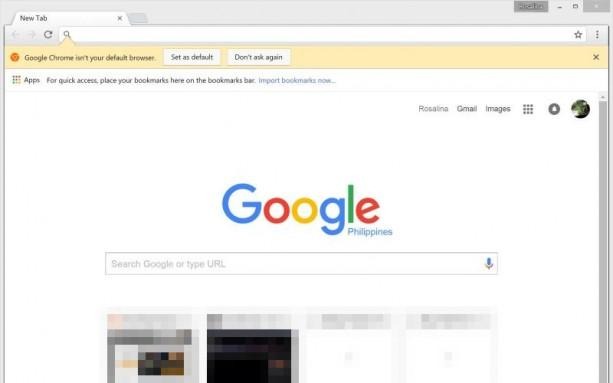
Task: Open the Google apps grid icon
Action: 528,109
